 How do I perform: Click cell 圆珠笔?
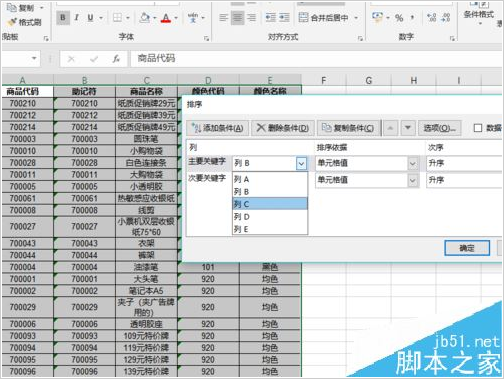[146, 139]
